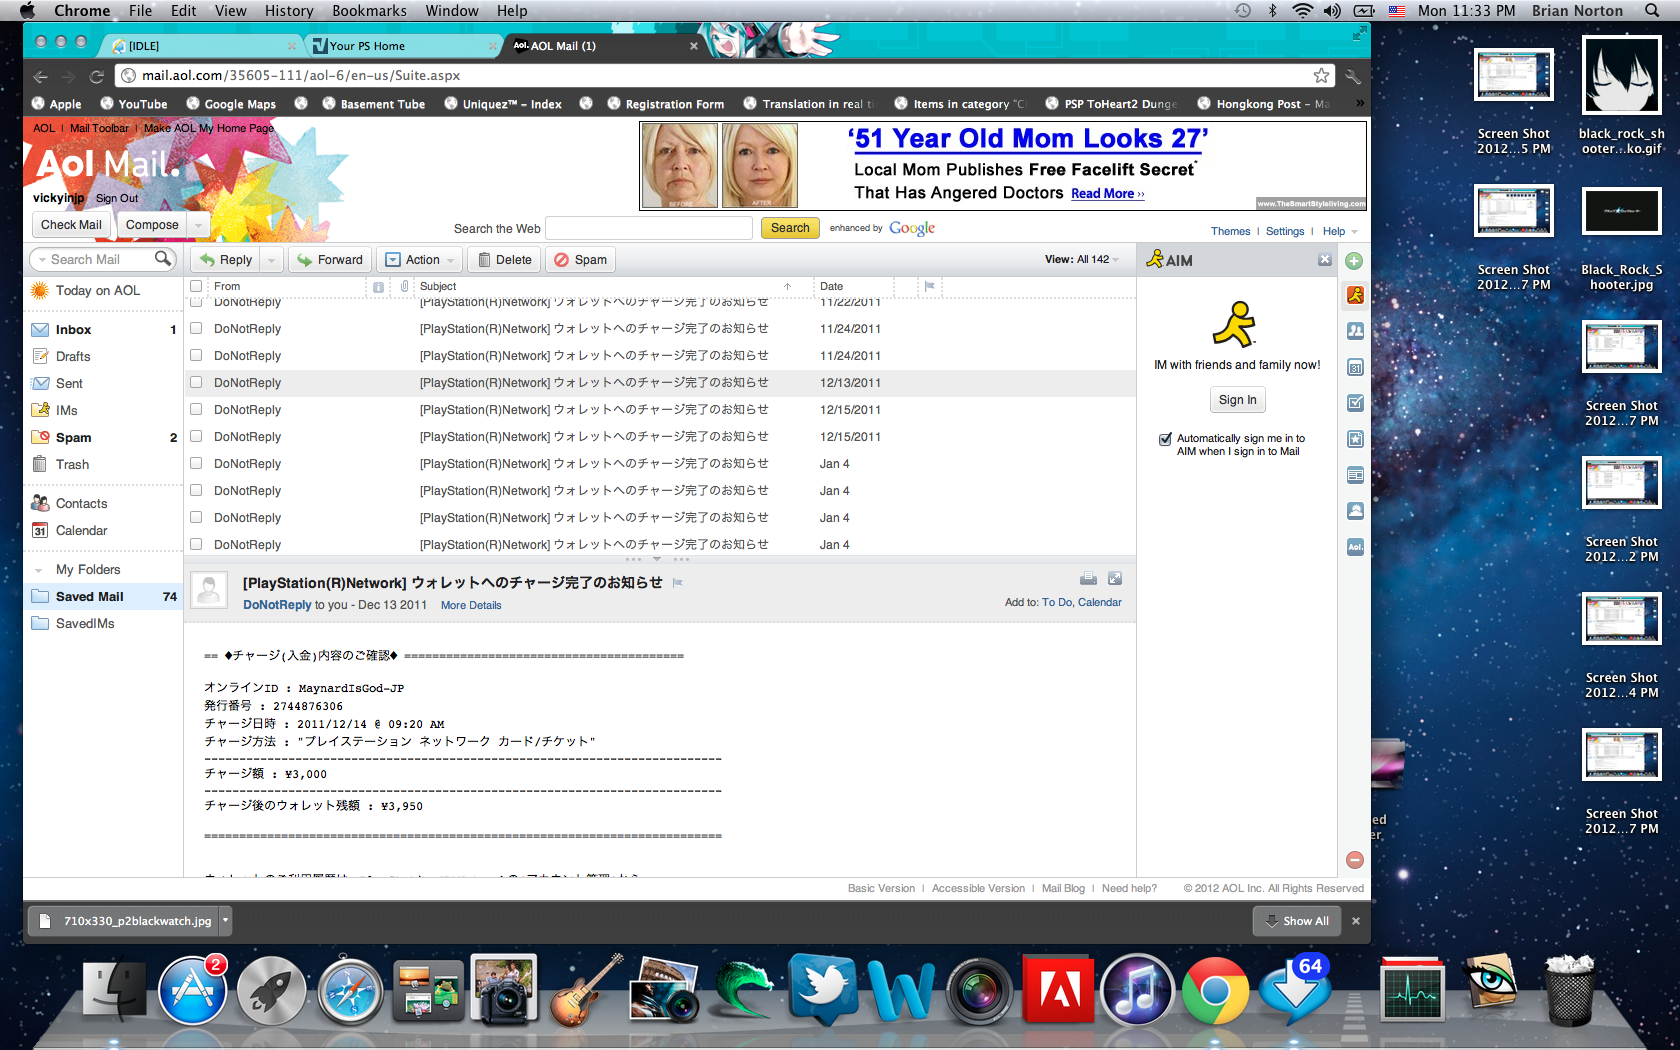Open the Reply button dropdown arrow
The height and width of the screenshot is (1050, 1680).
271,260
